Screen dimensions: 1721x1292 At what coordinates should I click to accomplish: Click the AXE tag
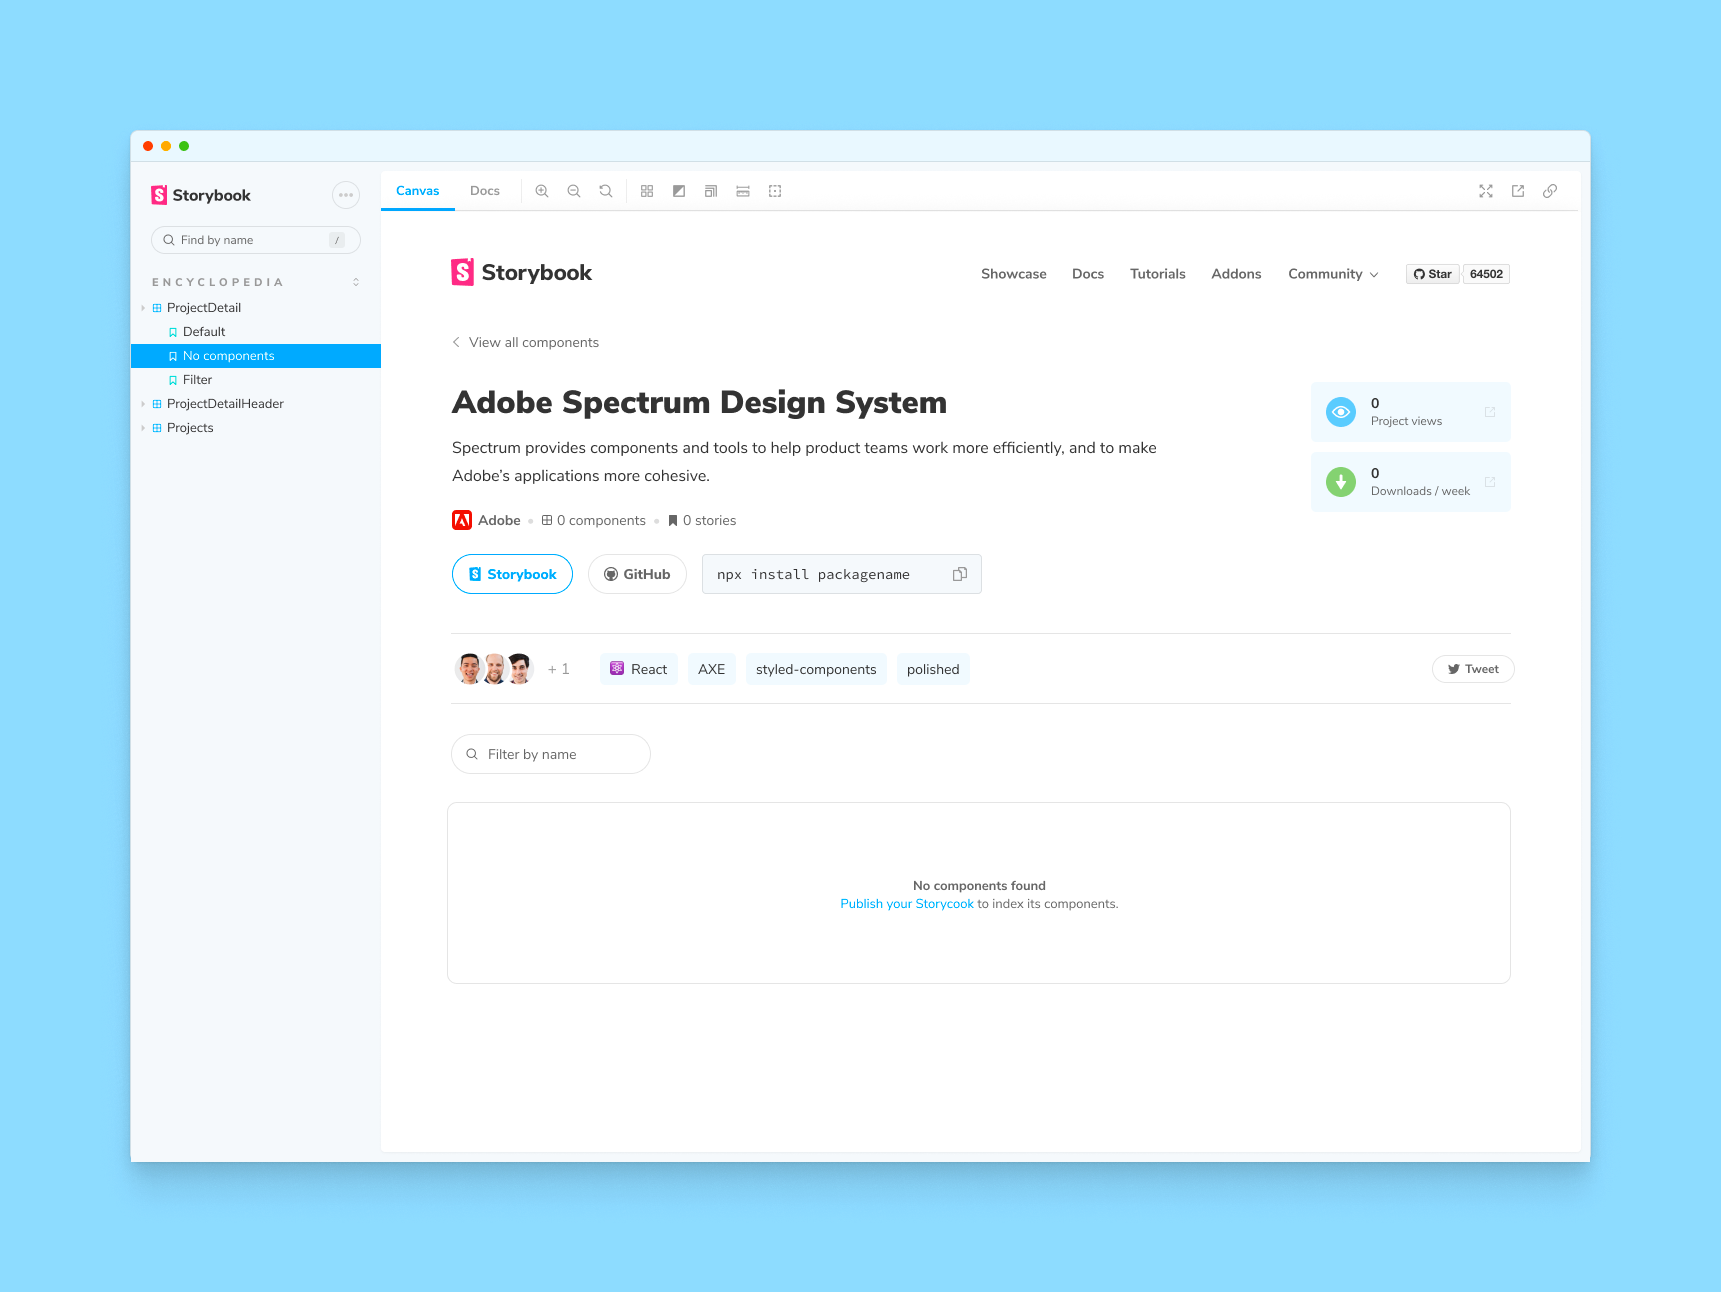pos(712,669)
